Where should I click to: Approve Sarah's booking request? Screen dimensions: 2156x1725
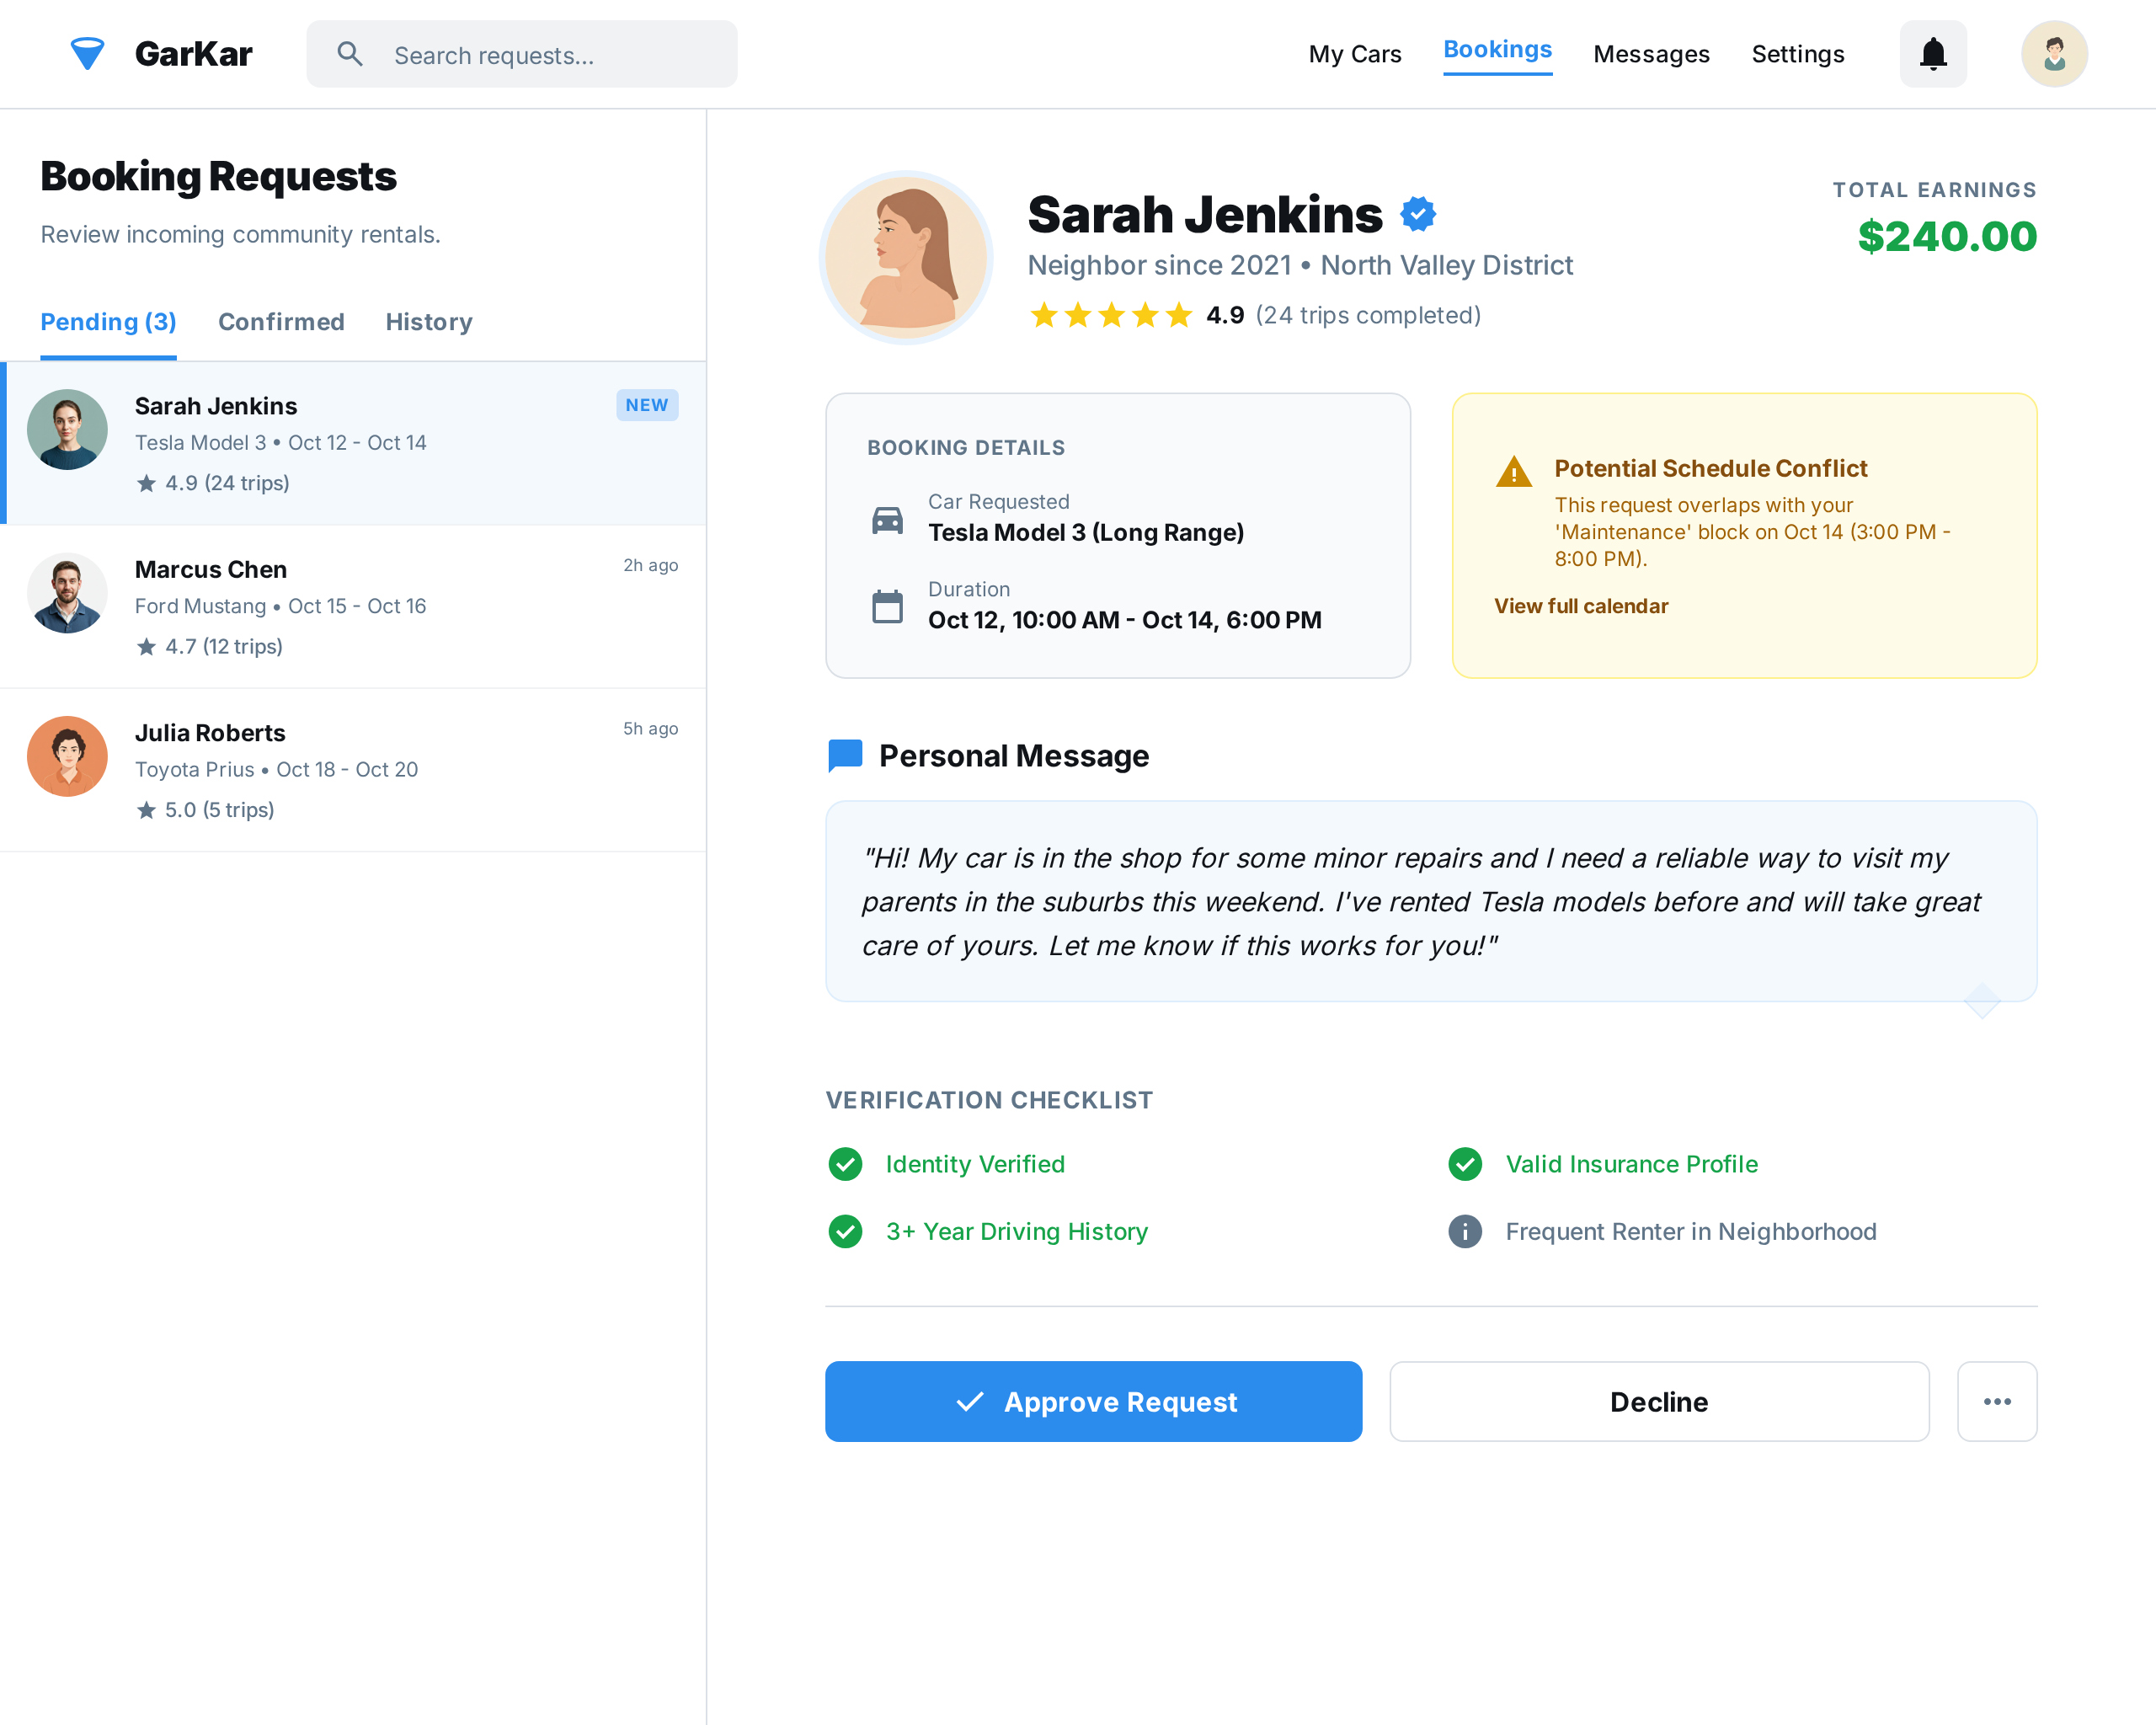tap(1093, 1401)
